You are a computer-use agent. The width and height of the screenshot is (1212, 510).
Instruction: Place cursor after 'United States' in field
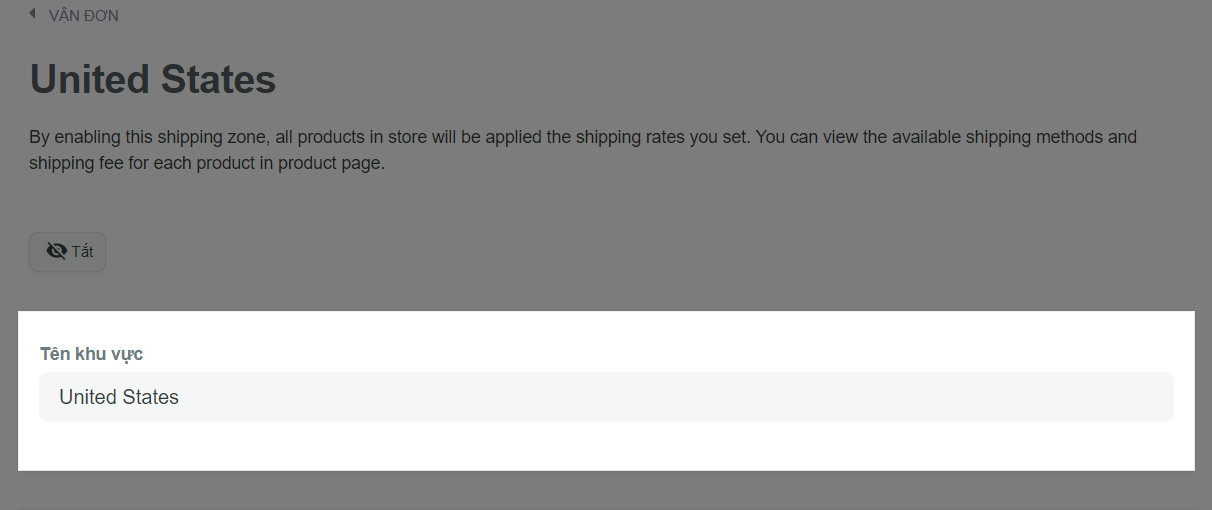pyautogui.click(x=181, y=397)
